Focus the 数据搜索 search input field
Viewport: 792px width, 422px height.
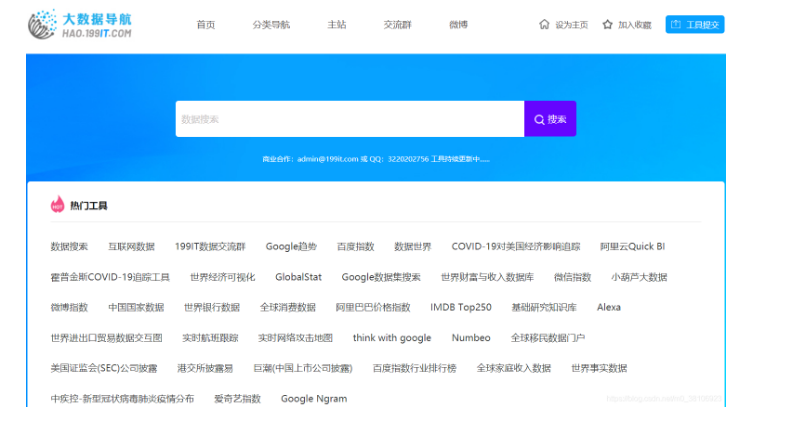tap(350, 119)
